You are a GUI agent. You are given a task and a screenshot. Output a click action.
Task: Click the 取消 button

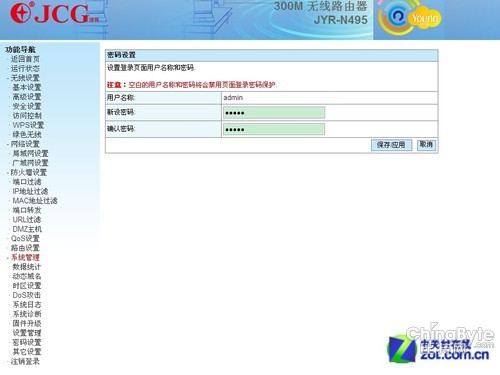click(426, 145)
